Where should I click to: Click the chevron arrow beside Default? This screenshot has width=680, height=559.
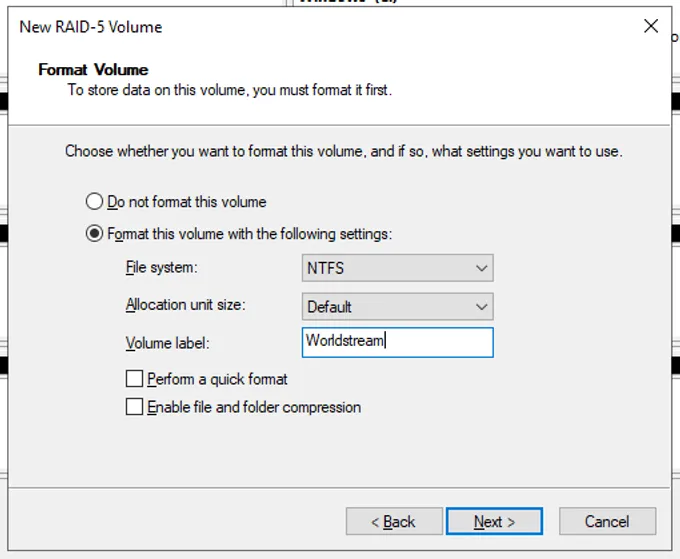[481, 307]
